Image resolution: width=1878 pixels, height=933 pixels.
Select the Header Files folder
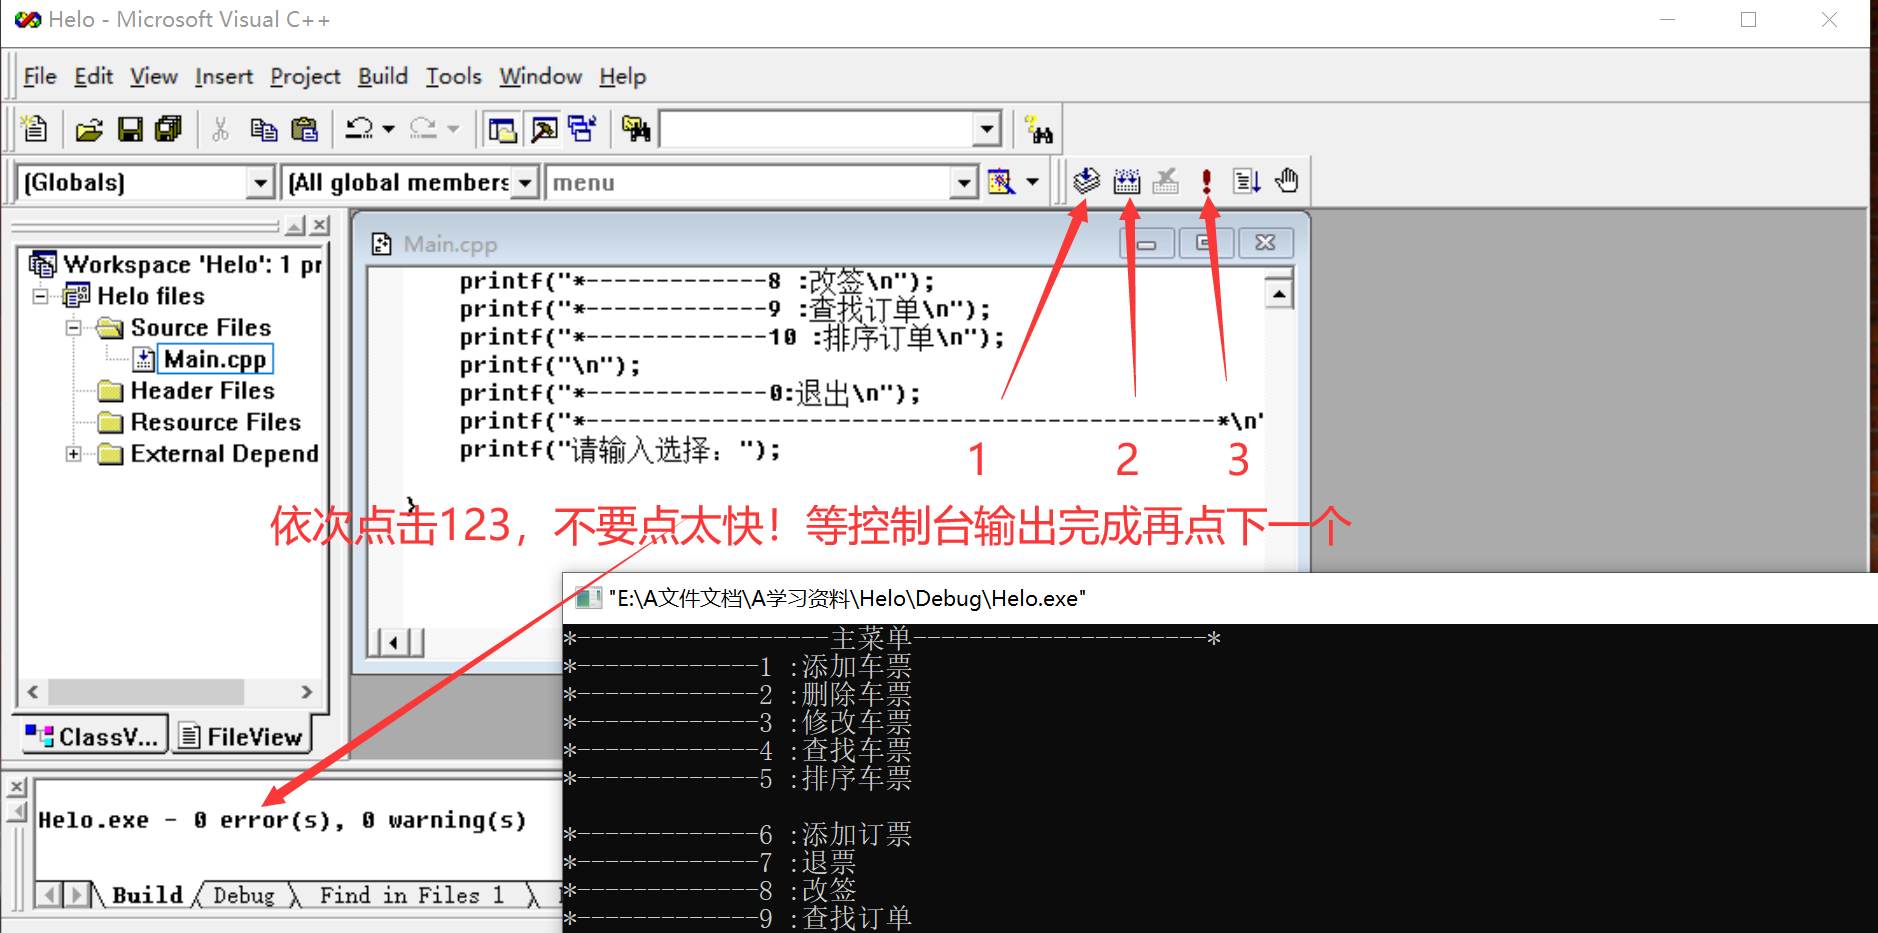point(202,391)
